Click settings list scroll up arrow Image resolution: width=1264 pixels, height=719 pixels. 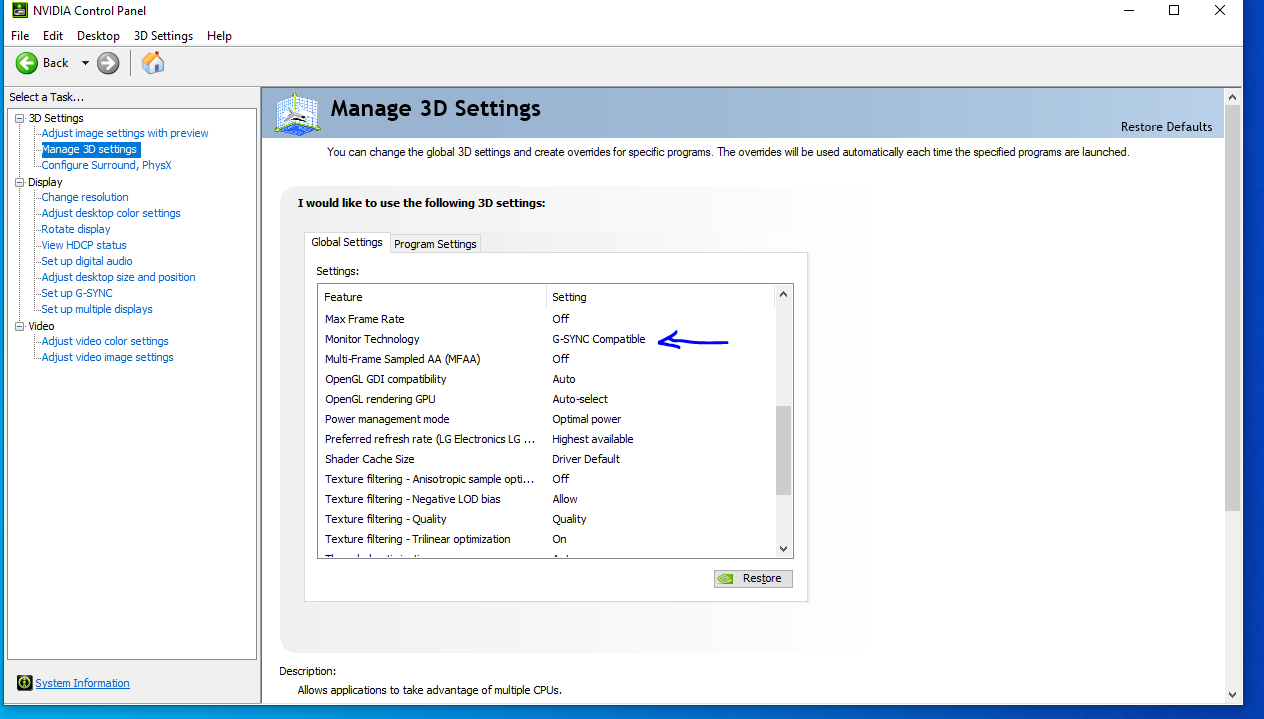[x=783, y=294]
